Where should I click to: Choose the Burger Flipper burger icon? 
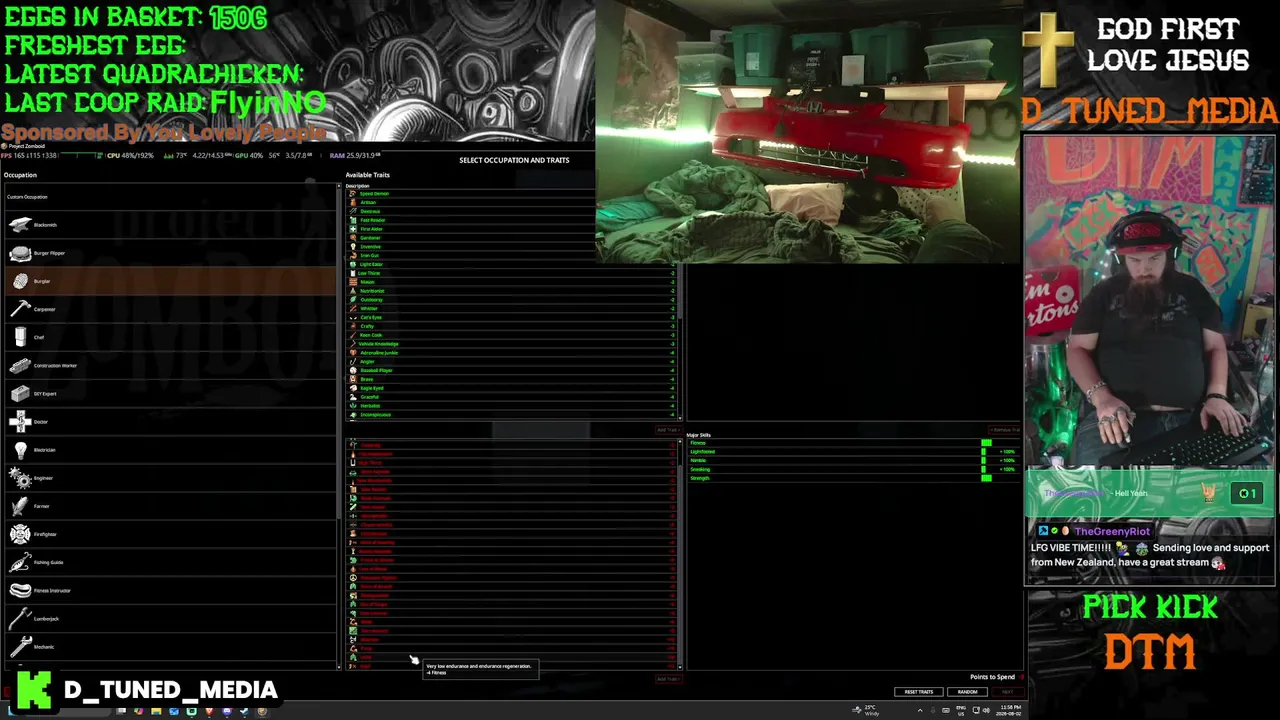click(x=20, y=253)
